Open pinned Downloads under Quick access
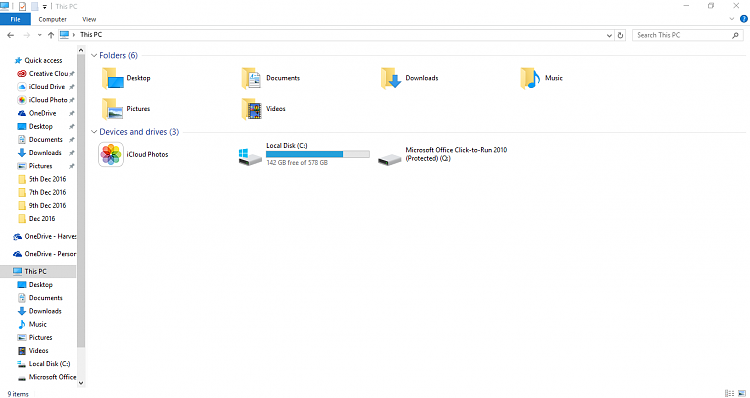Viewport: 750px width, 398px height. click(x=45, y=153)
